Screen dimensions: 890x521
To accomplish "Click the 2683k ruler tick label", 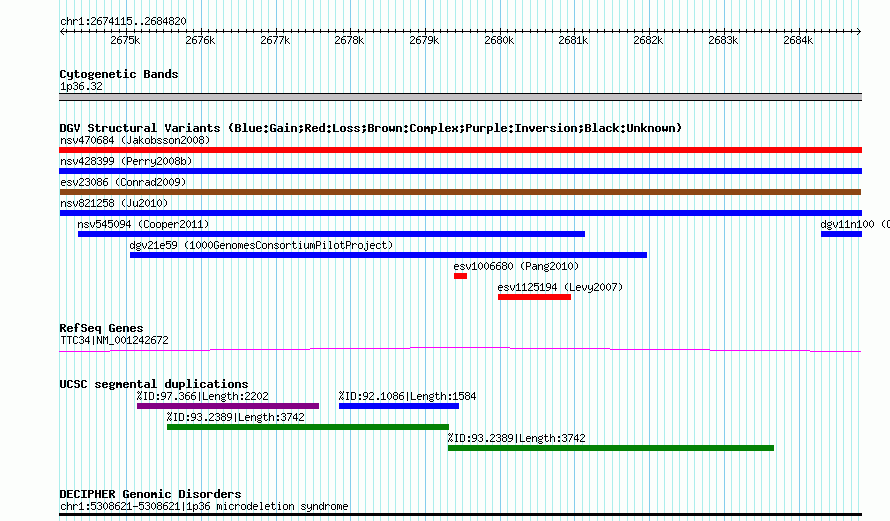I will pos(723,40).
